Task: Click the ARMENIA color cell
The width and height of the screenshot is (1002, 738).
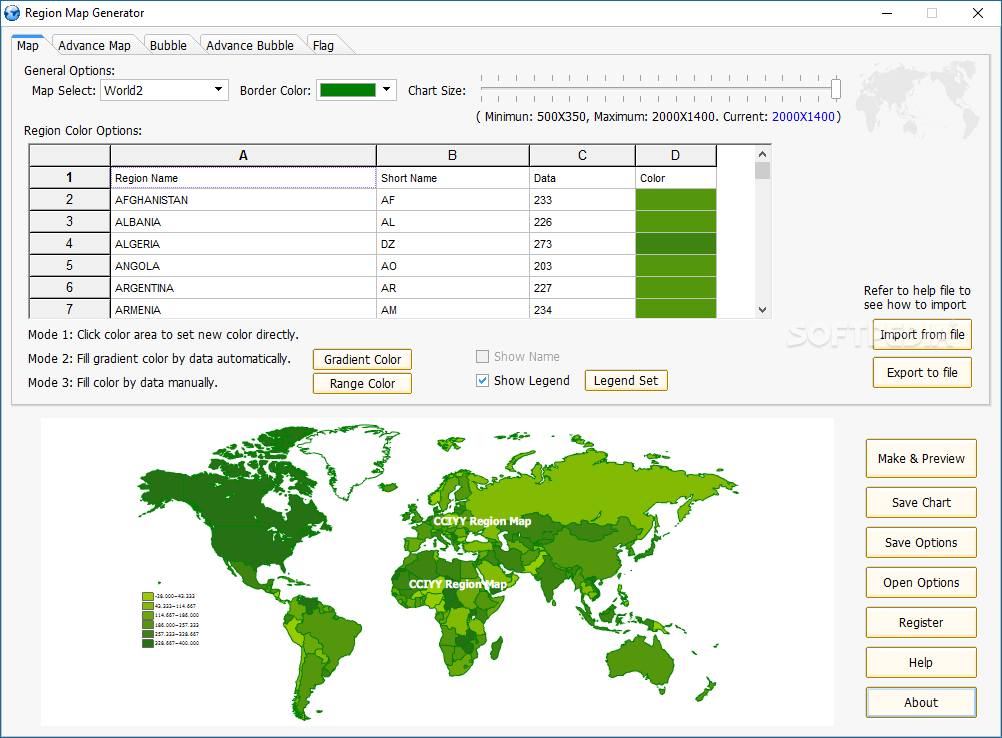Action: coord(675,309)
